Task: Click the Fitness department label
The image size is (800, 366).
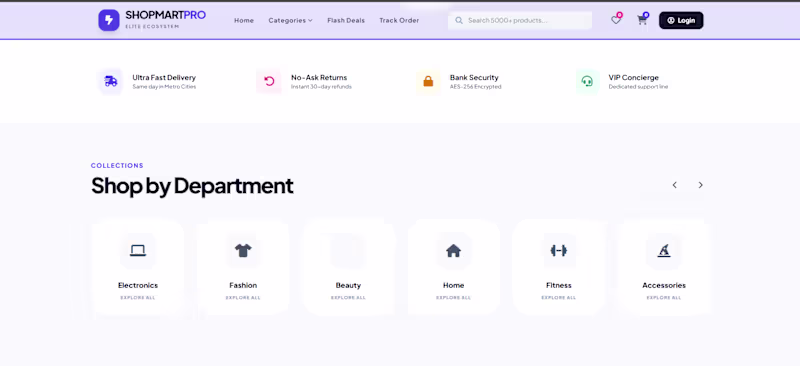Action: pyautogui.click(x=559, y=285)
